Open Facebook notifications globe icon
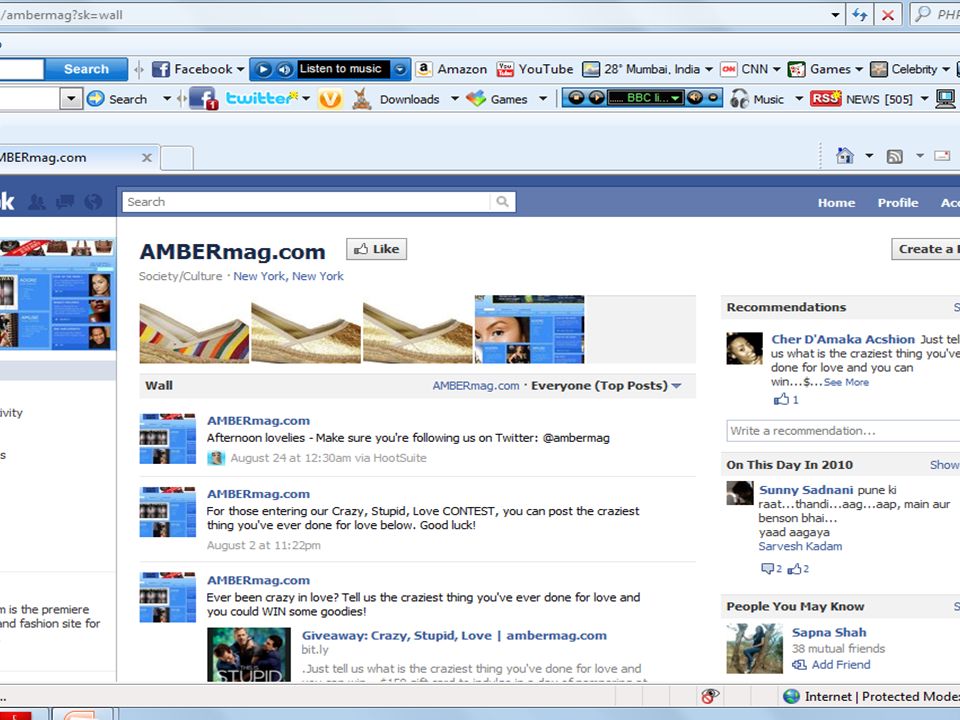960x720 pixels. pos(93,201)
